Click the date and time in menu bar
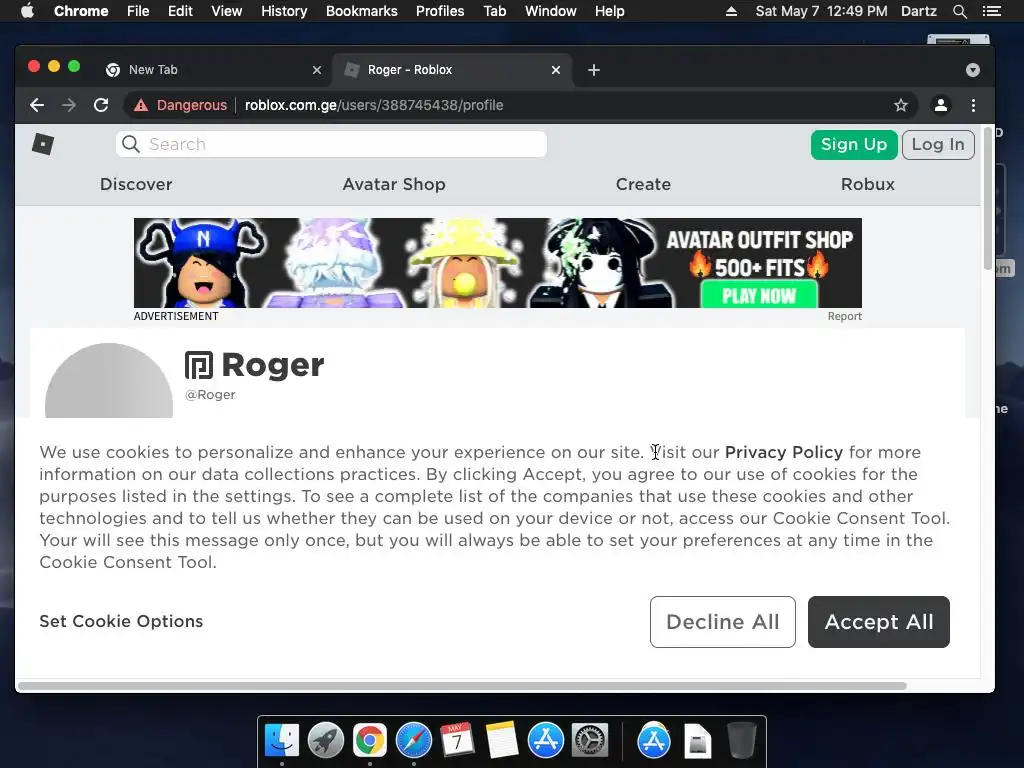The height and width of the screenshot is (768, 1024). pyautogui.click(x=821, y=11)
